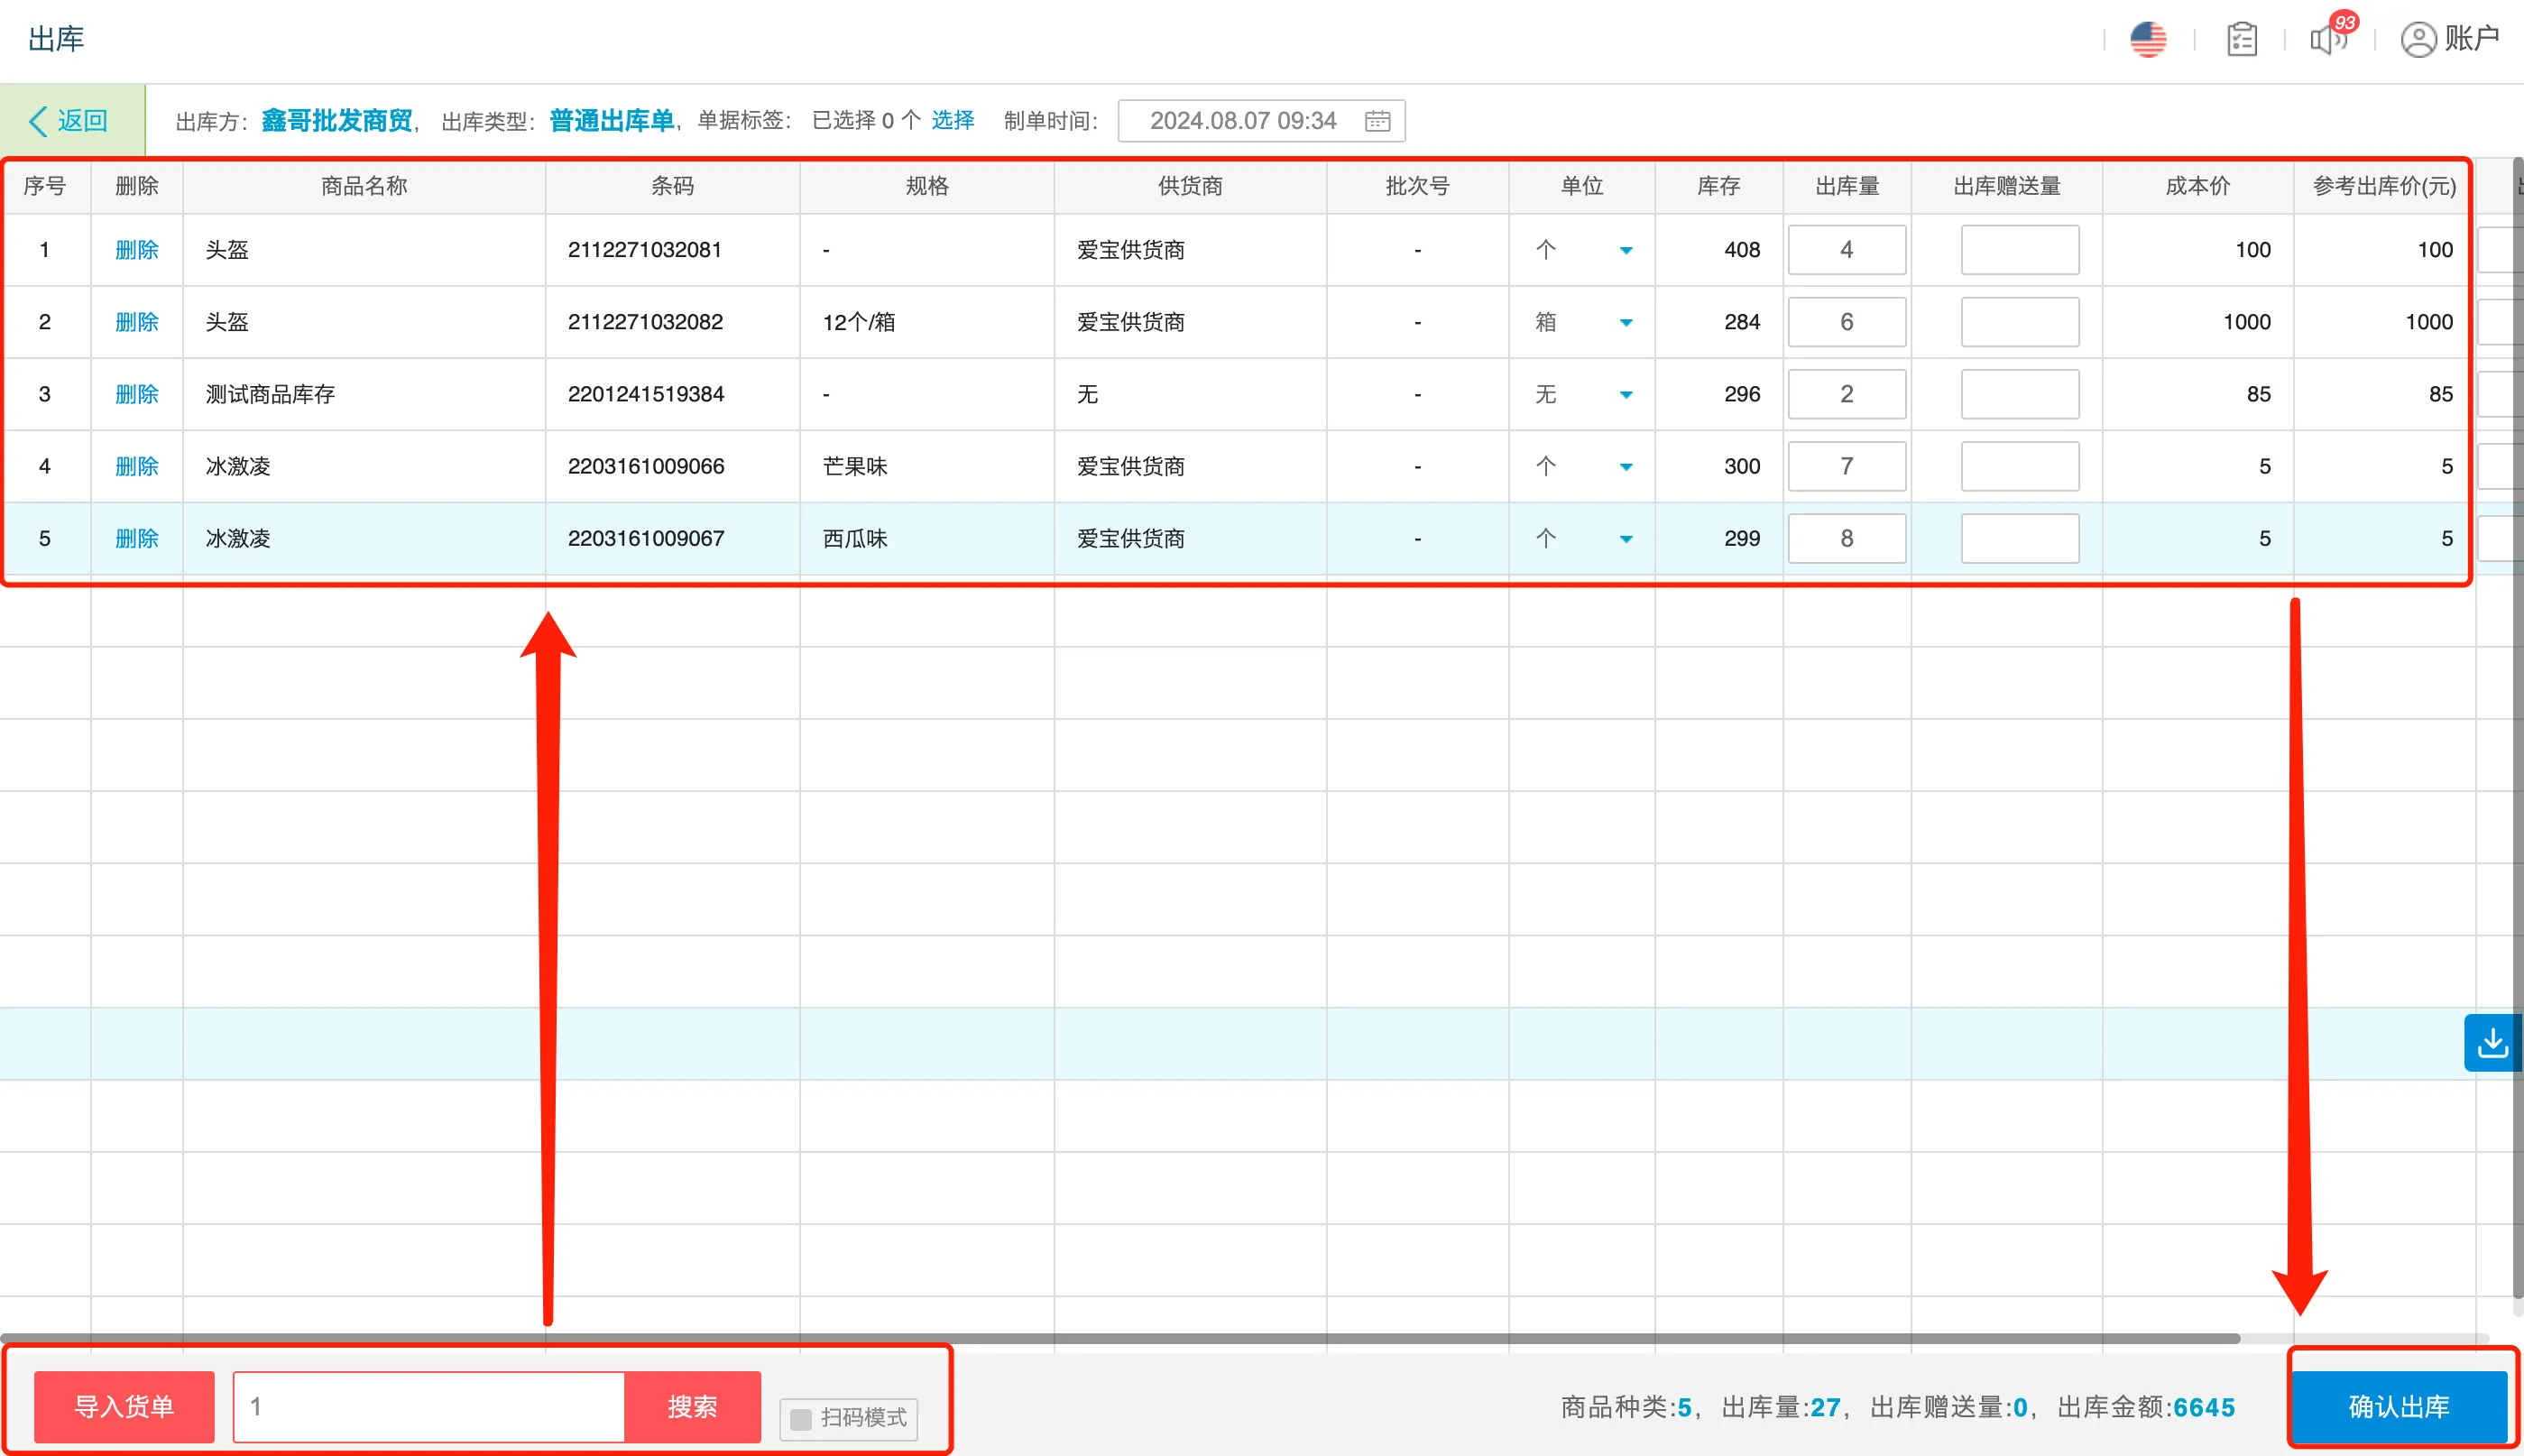Open unit dropdown for 测试商品库存 row
This screenshot has width=2524, height=1456.
(1626, 395)
